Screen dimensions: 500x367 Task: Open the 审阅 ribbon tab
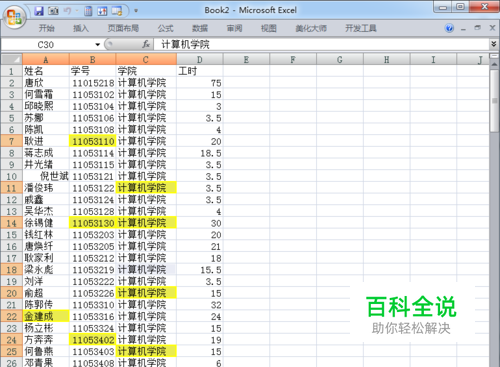coord(234,28)
